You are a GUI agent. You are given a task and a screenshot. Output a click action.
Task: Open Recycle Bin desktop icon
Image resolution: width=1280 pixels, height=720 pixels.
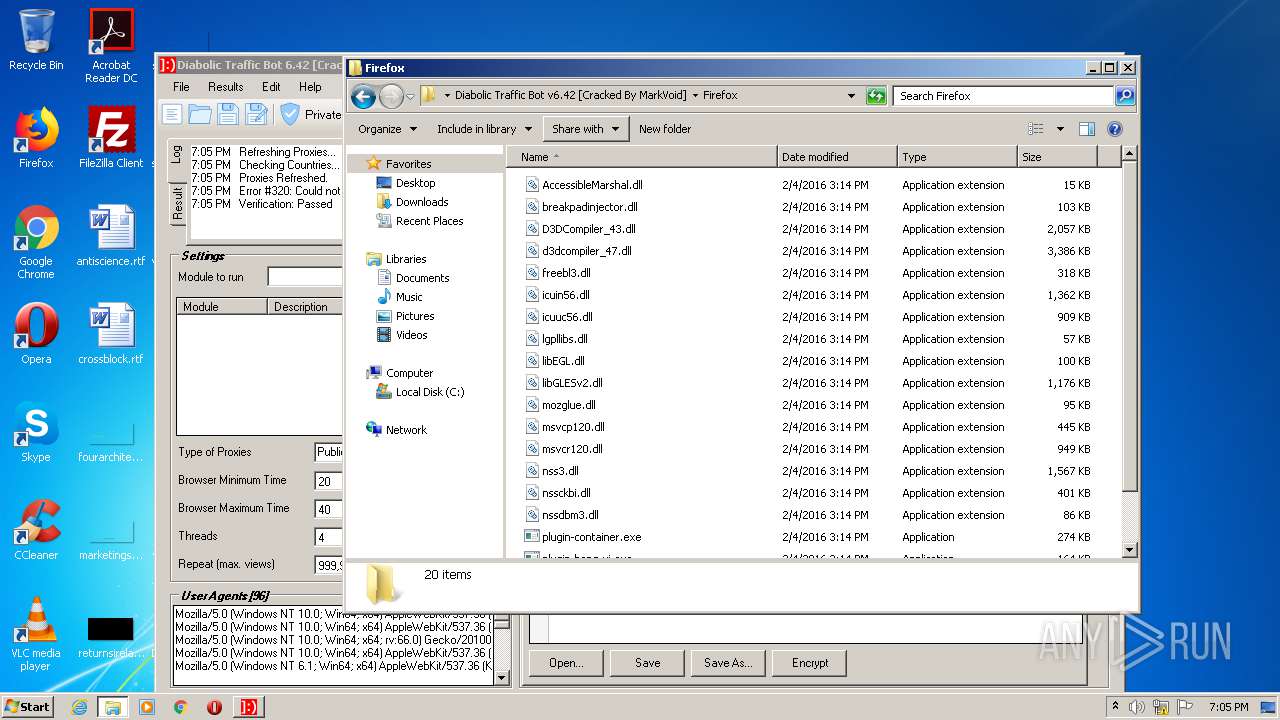click(x=36, y=41)
